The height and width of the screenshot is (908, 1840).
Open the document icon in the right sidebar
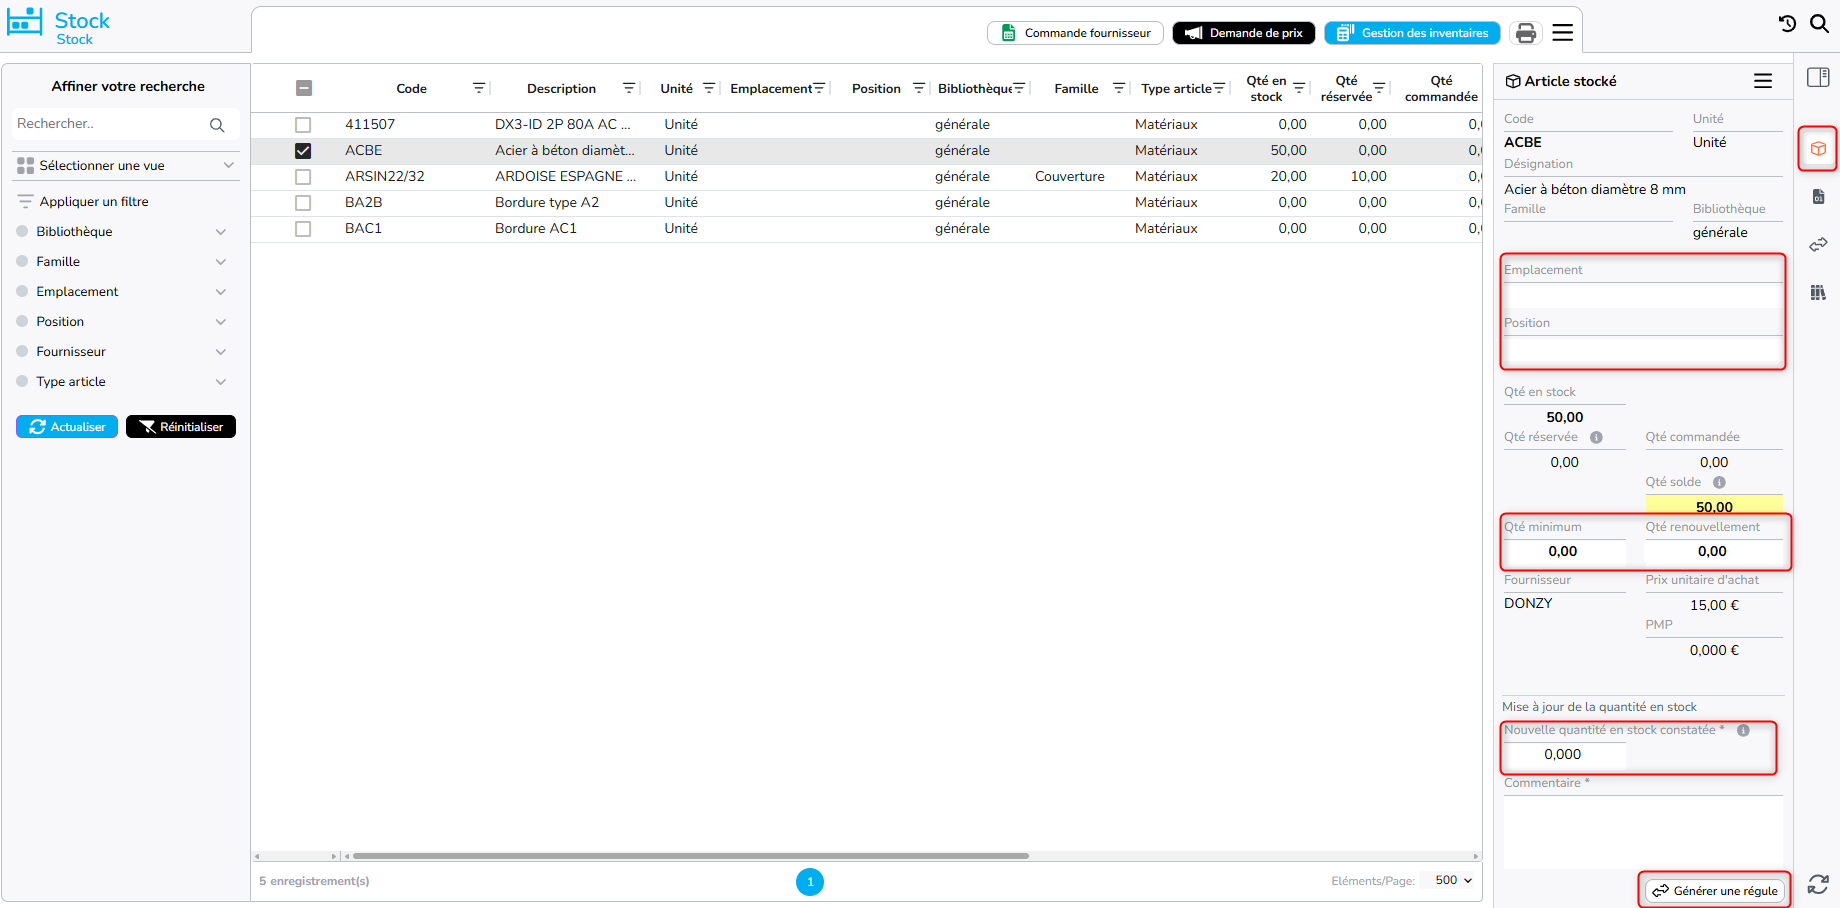1818,197
